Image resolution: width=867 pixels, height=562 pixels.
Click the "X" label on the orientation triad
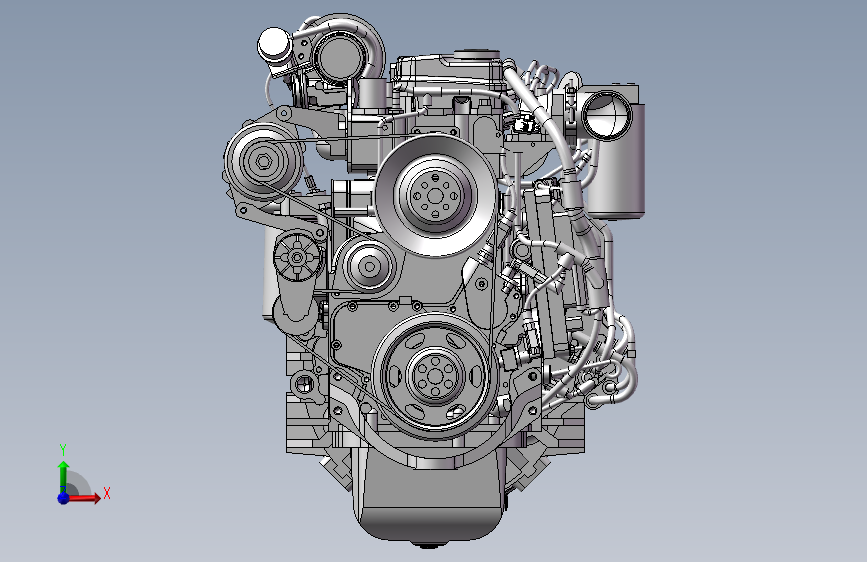pos(107,493)
